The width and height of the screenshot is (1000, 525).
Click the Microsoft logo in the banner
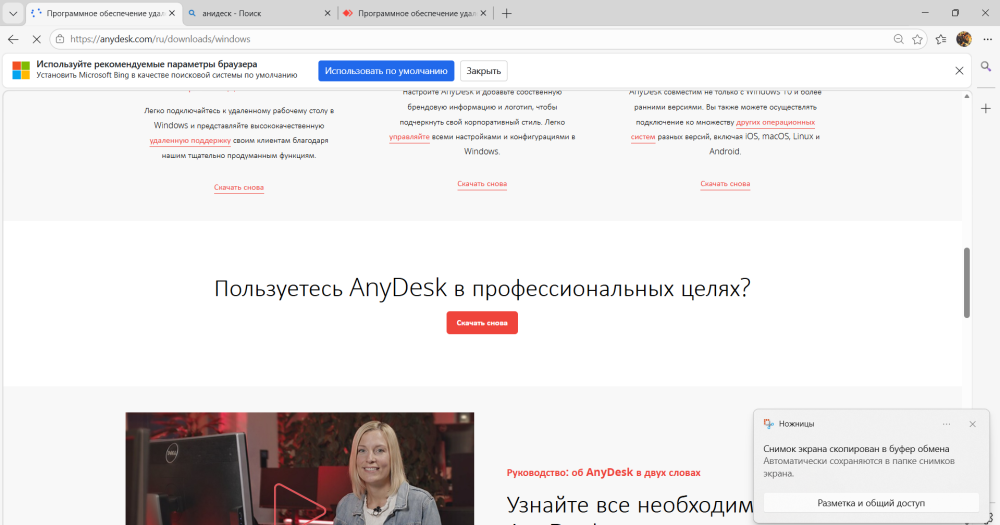(x=21, y=70)
